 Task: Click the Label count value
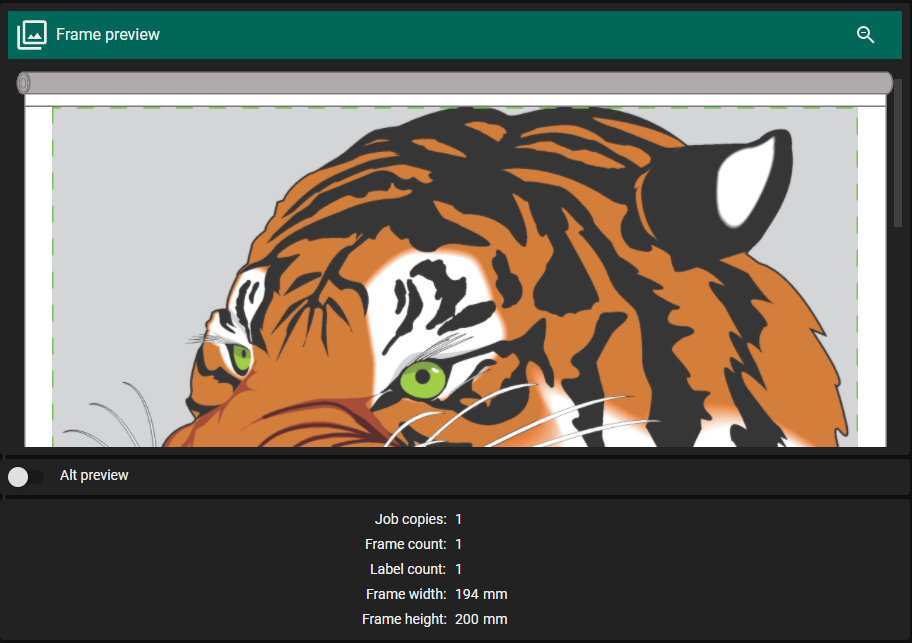[x=459, y=569]
